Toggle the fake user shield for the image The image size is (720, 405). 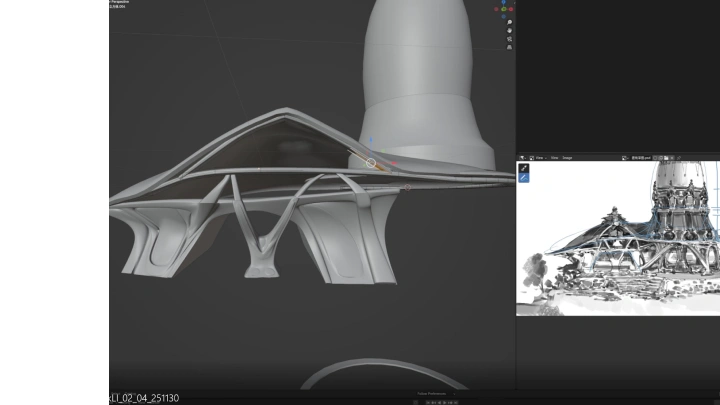655,158
